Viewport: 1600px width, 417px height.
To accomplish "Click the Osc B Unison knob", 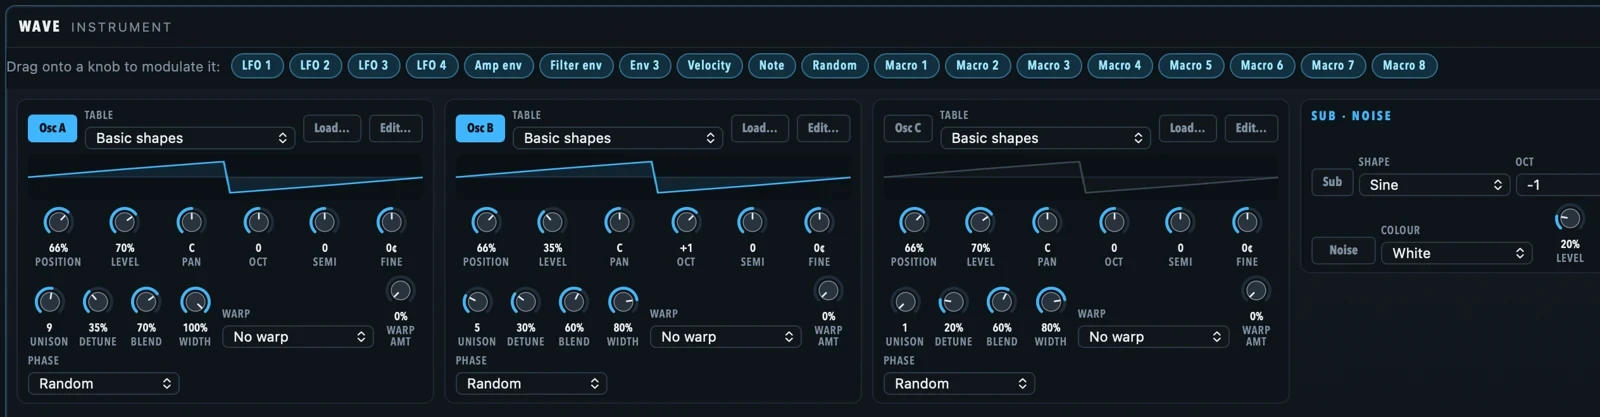I will 477,301.
